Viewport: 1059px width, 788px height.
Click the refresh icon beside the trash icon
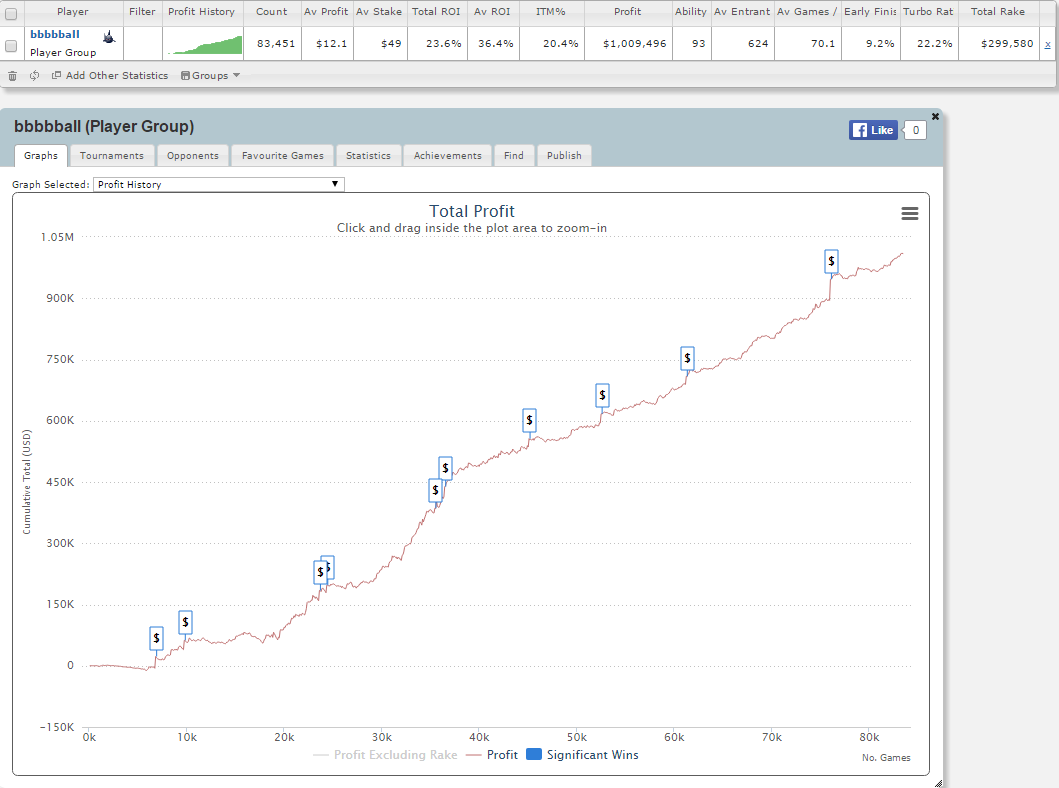pos(34,76)
